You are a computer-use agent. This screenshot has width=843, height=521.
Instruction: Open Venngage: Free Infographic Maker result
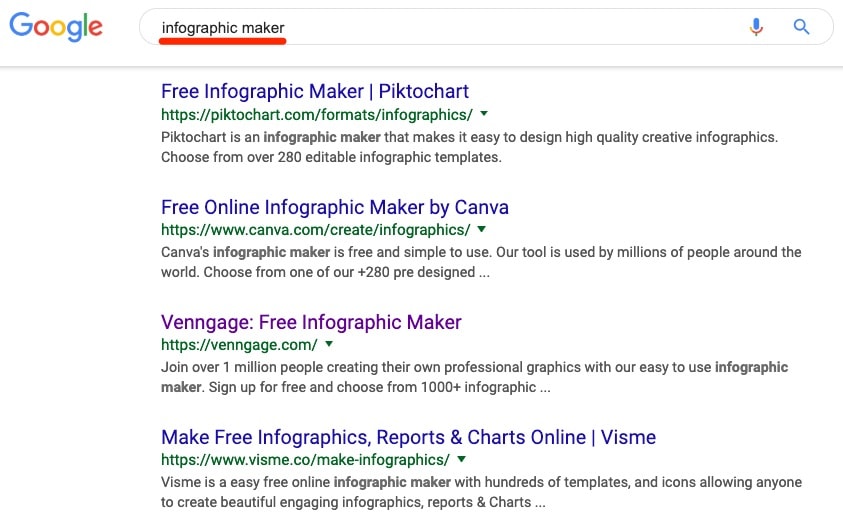tap(311, 322)
